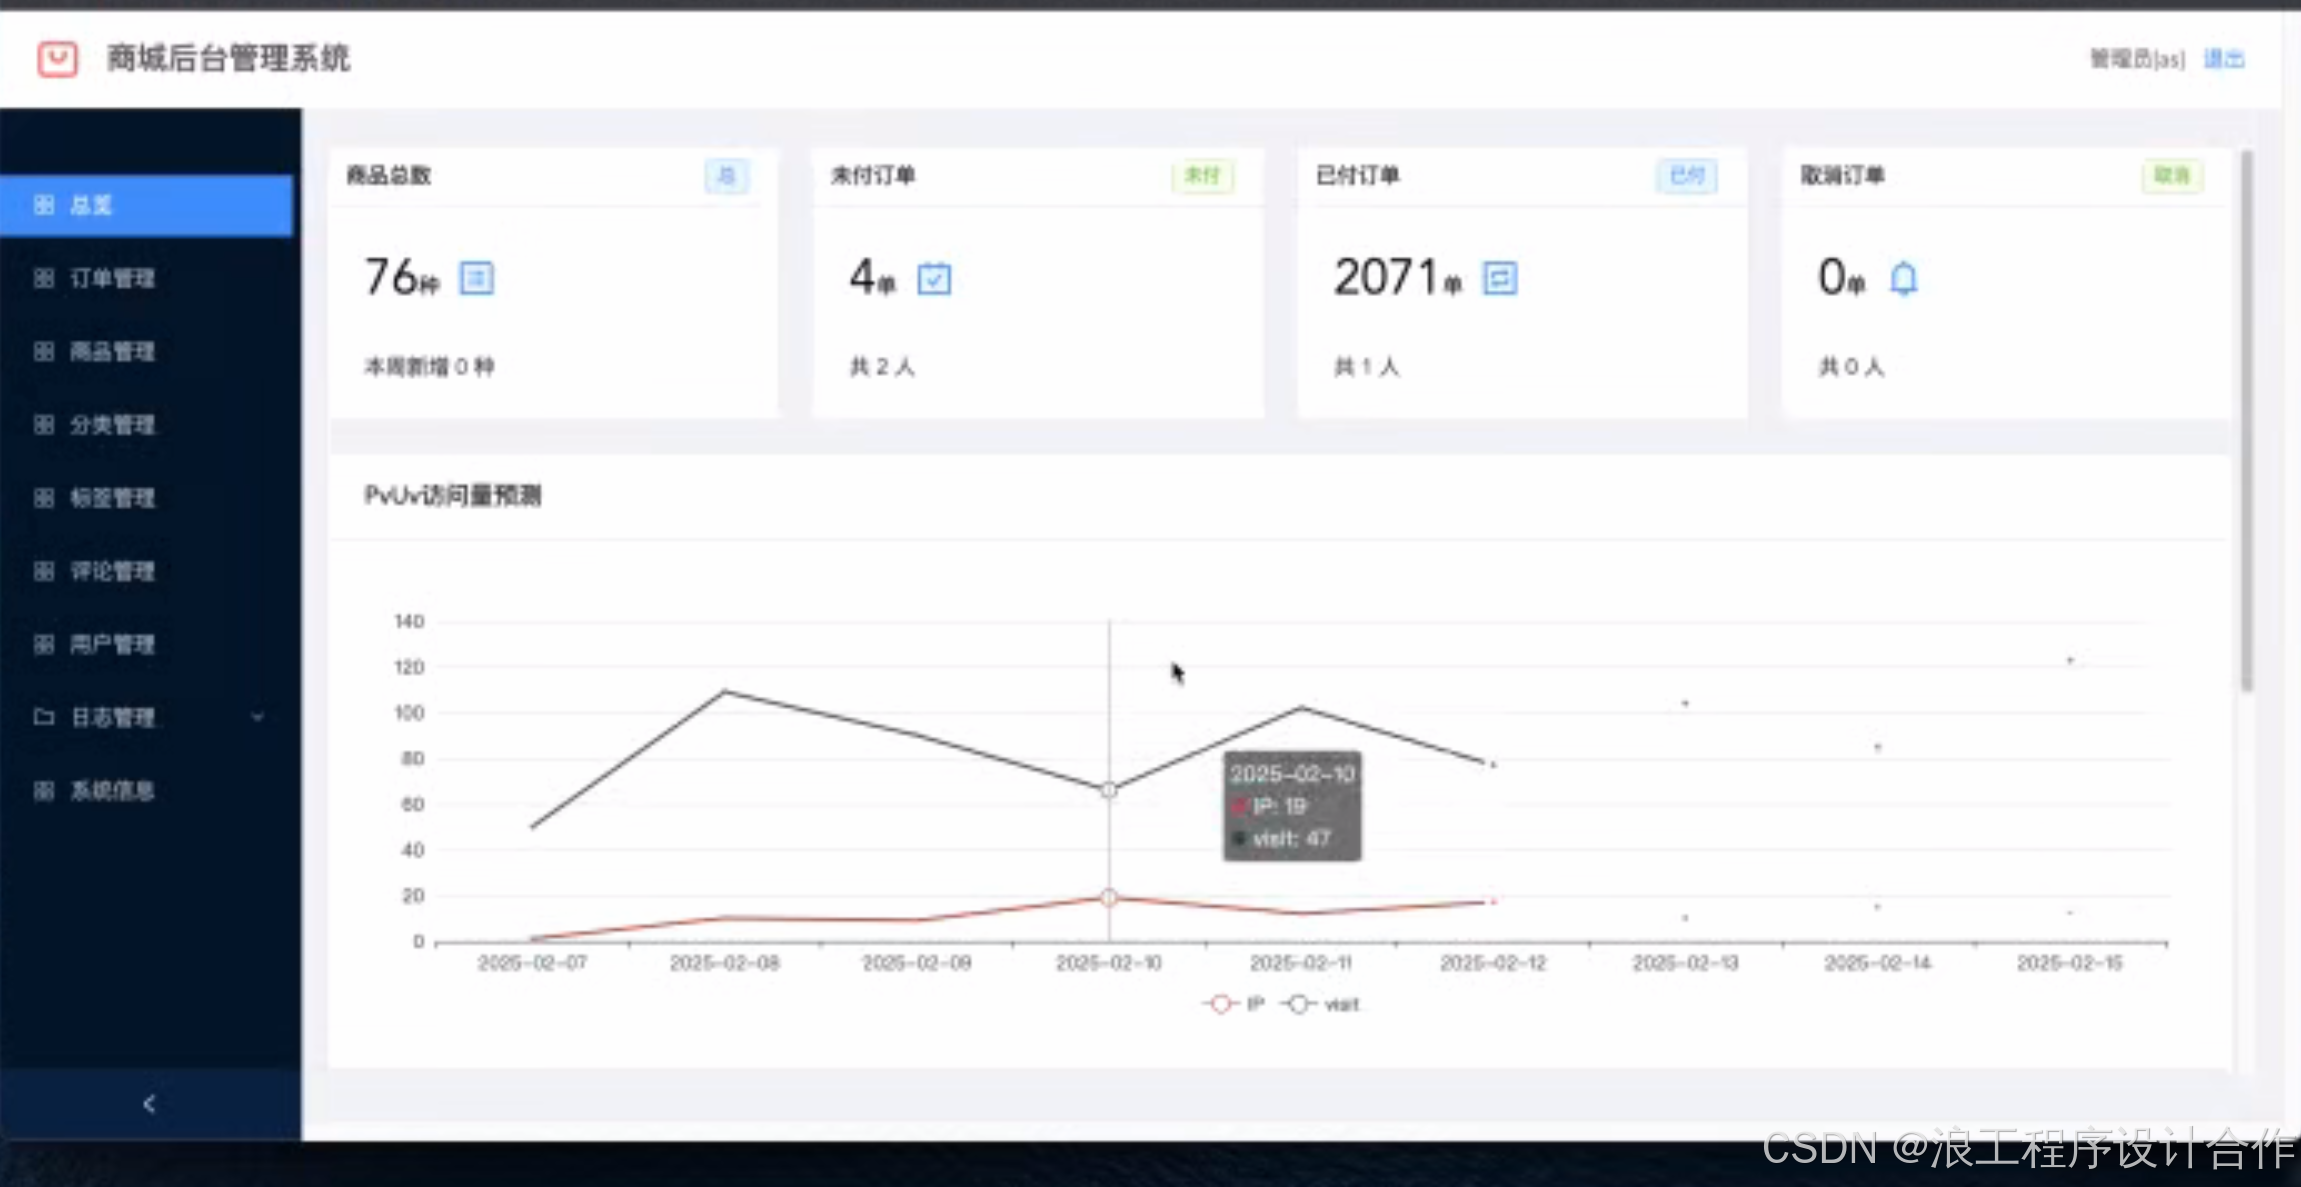2301x1187 pixels.
Task: Click the vertical scrollbar on the right
Action: coord(2247,420)
